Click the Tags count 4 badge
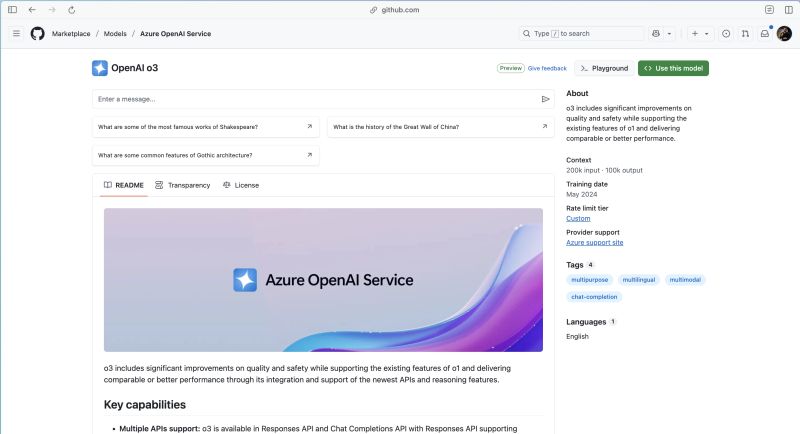This screenshot has height=434, width=800. click(590, 265)
